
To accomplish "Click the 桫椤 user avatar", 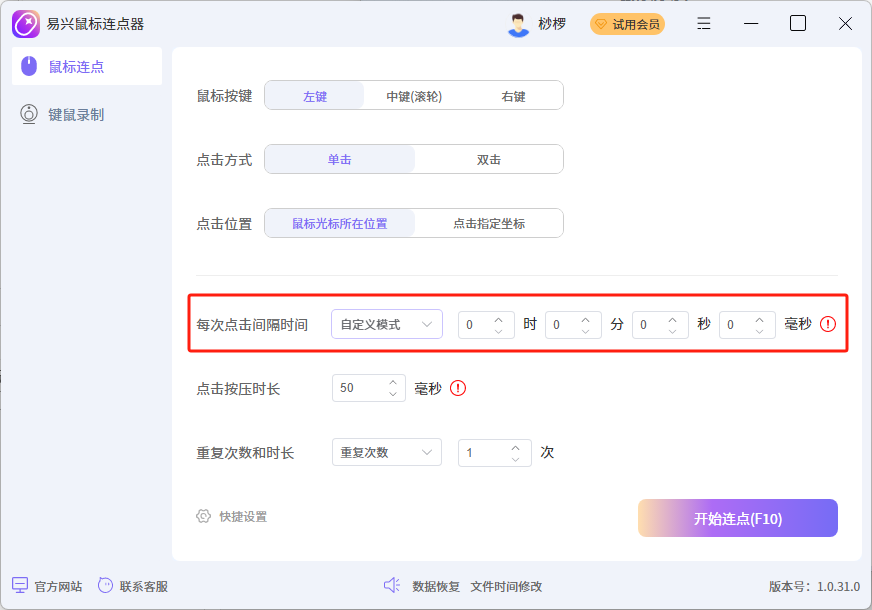I will [518, 23].
